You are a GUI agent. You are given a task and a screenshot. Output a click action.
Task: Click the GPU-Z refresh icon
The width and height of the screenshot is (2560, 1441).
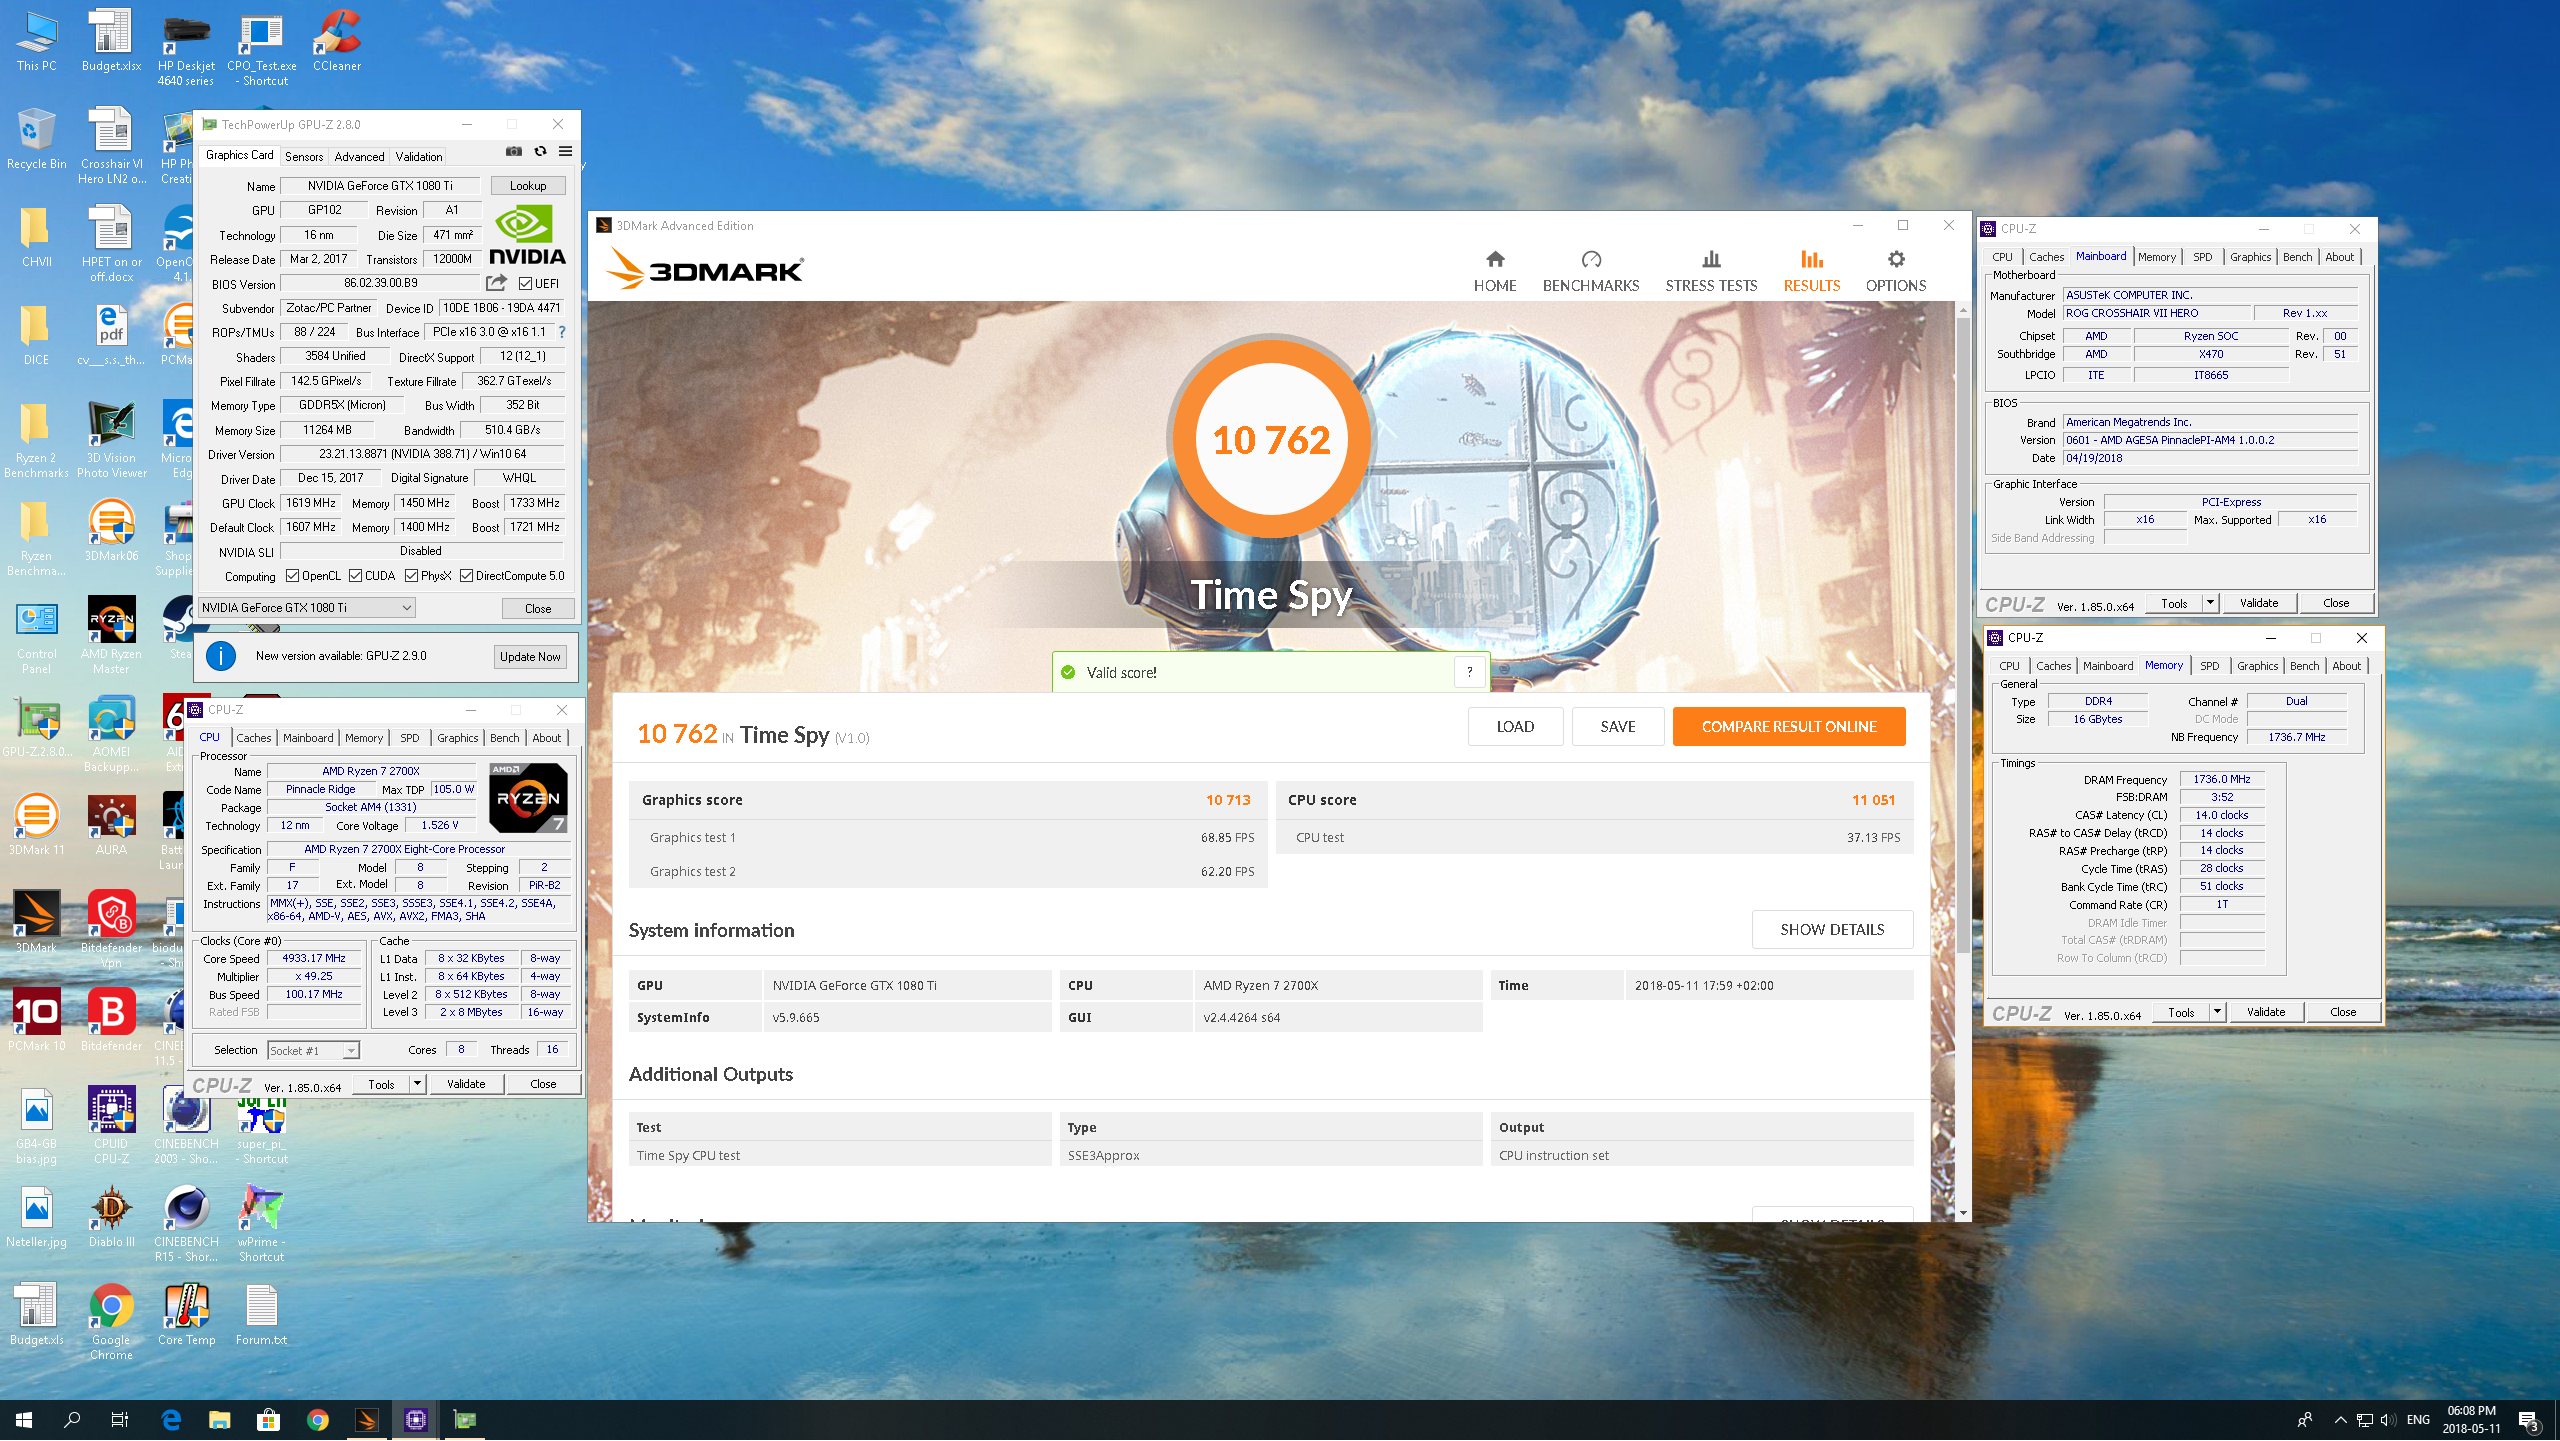tap(540, 152)
